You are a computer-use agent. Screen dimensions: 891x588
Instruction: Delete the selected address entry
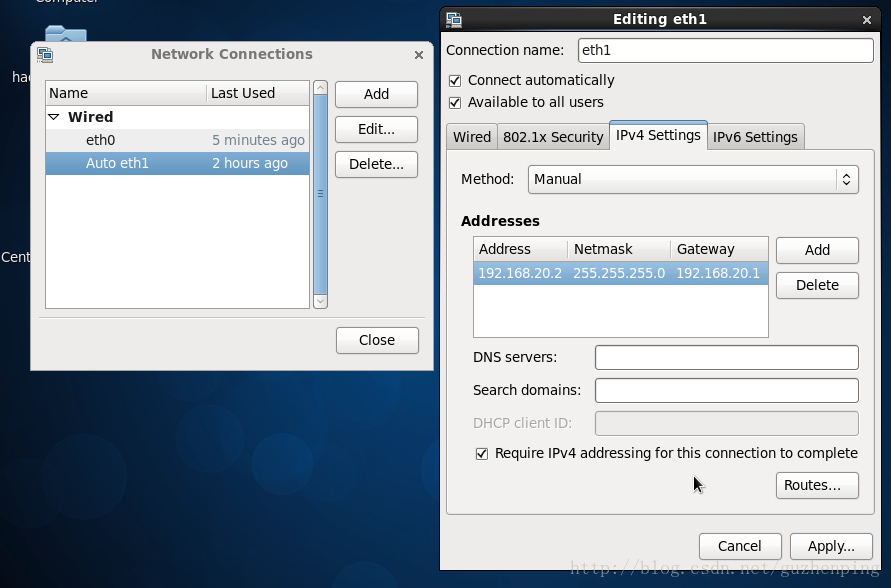point(817,285)
